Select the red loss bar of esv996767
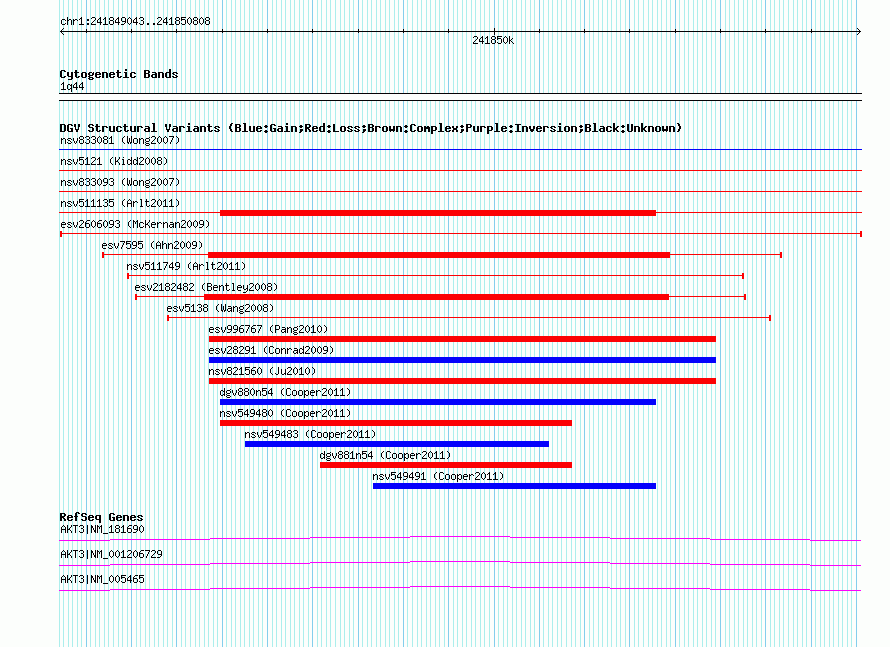890x647 pixels. pos(462,339)
